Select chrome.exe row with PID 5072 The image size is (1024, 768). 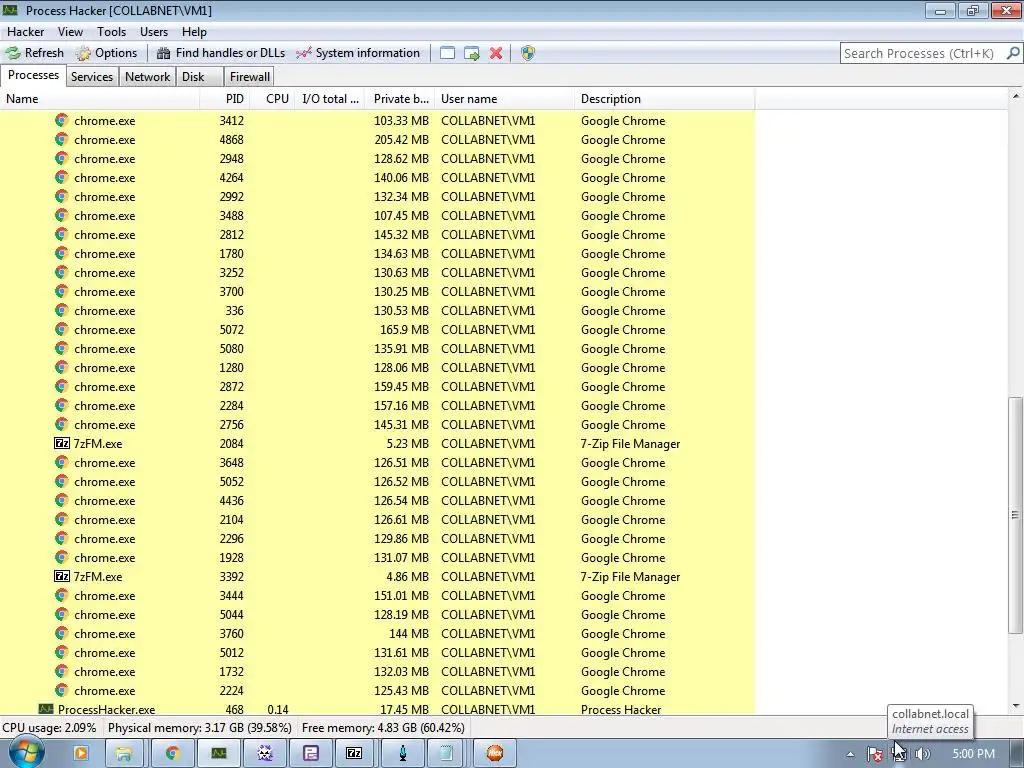coord(377,330)
